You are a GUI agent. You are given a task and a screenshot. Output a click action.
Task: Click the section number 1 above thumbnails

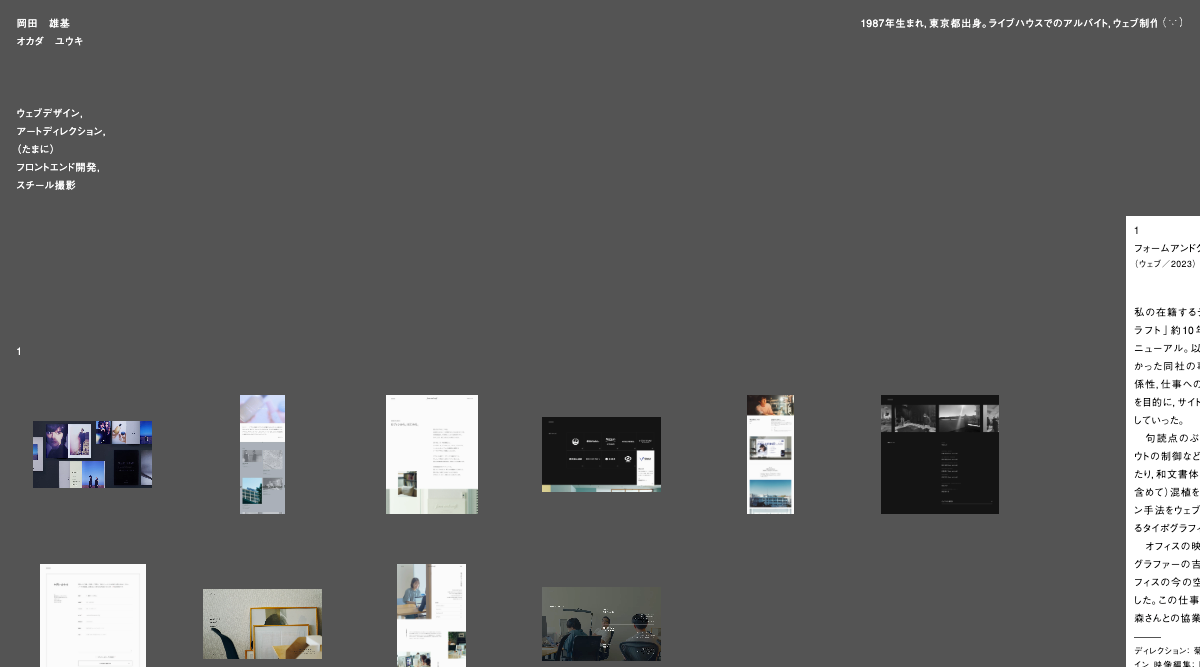pyautogui.click(x=19, y=351)
